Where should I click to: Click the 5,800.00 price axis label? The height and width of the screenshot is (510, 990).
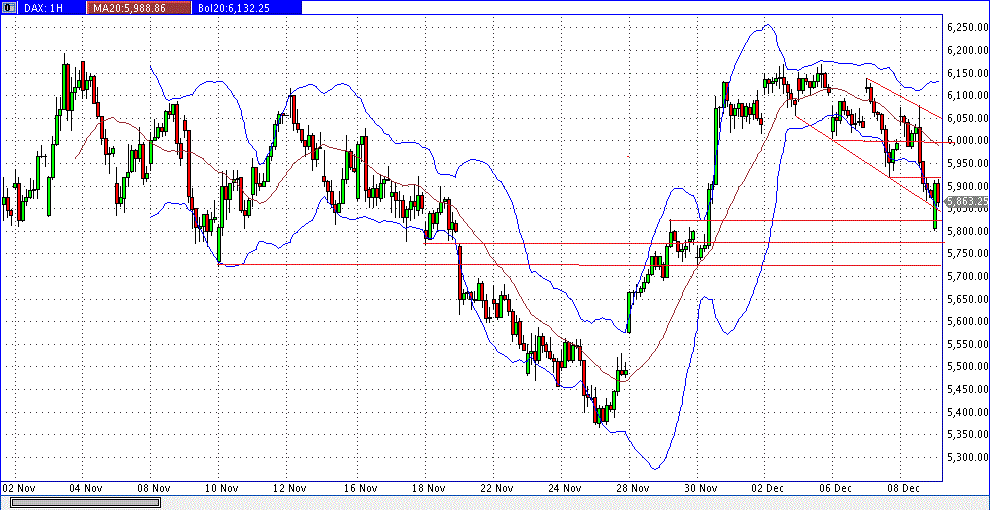pos(968,231)
